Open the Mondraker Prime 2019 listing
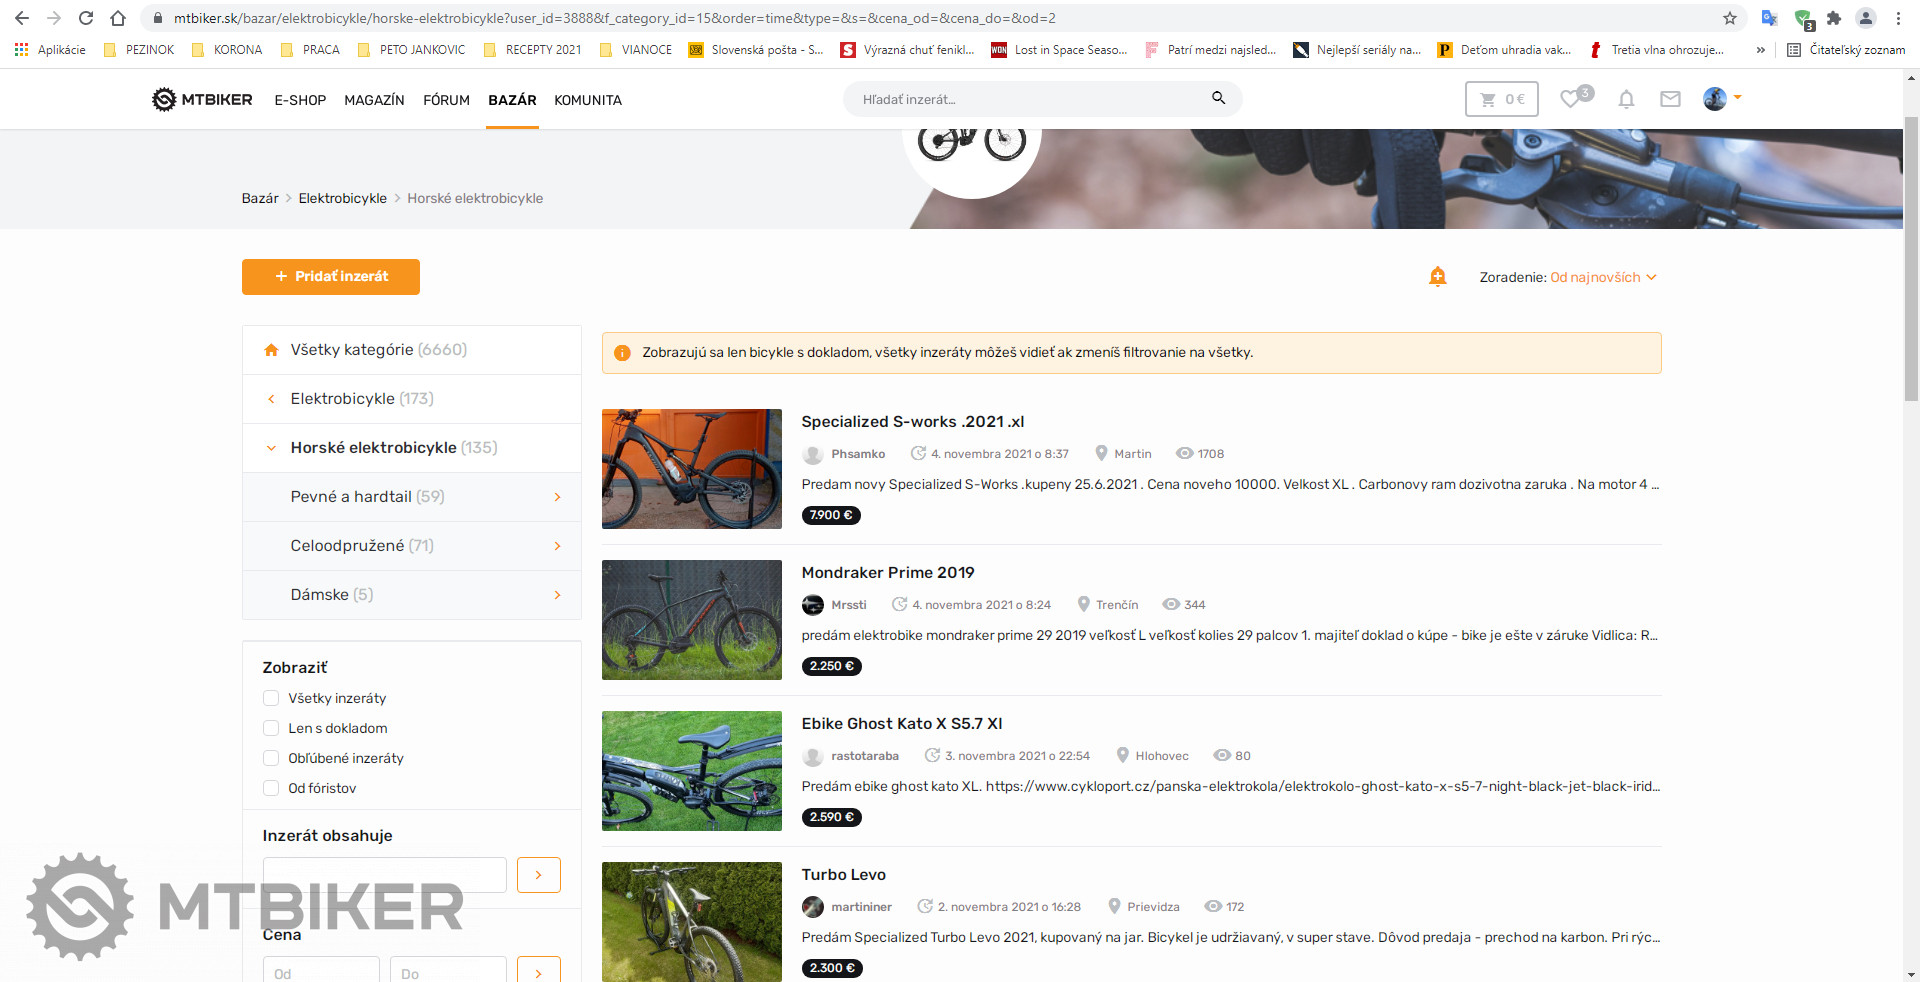 [887, 572]
